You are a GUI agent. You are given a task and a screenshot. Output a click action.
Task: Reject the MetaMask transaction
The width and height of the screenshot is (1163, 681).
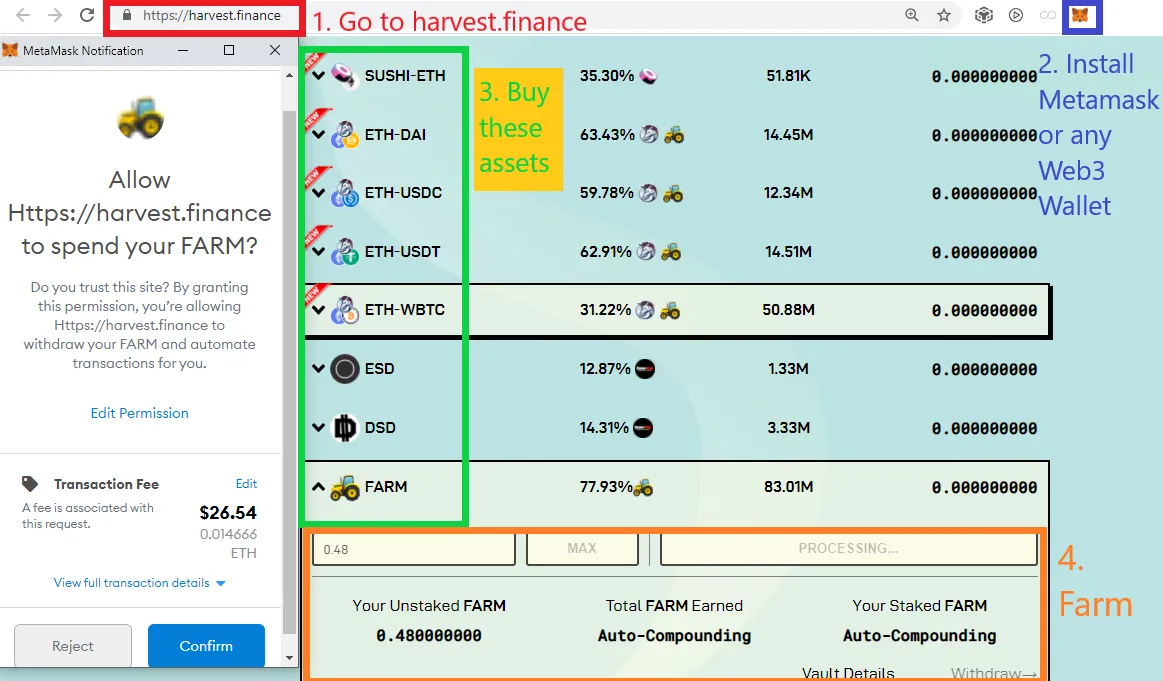point(73,645)
